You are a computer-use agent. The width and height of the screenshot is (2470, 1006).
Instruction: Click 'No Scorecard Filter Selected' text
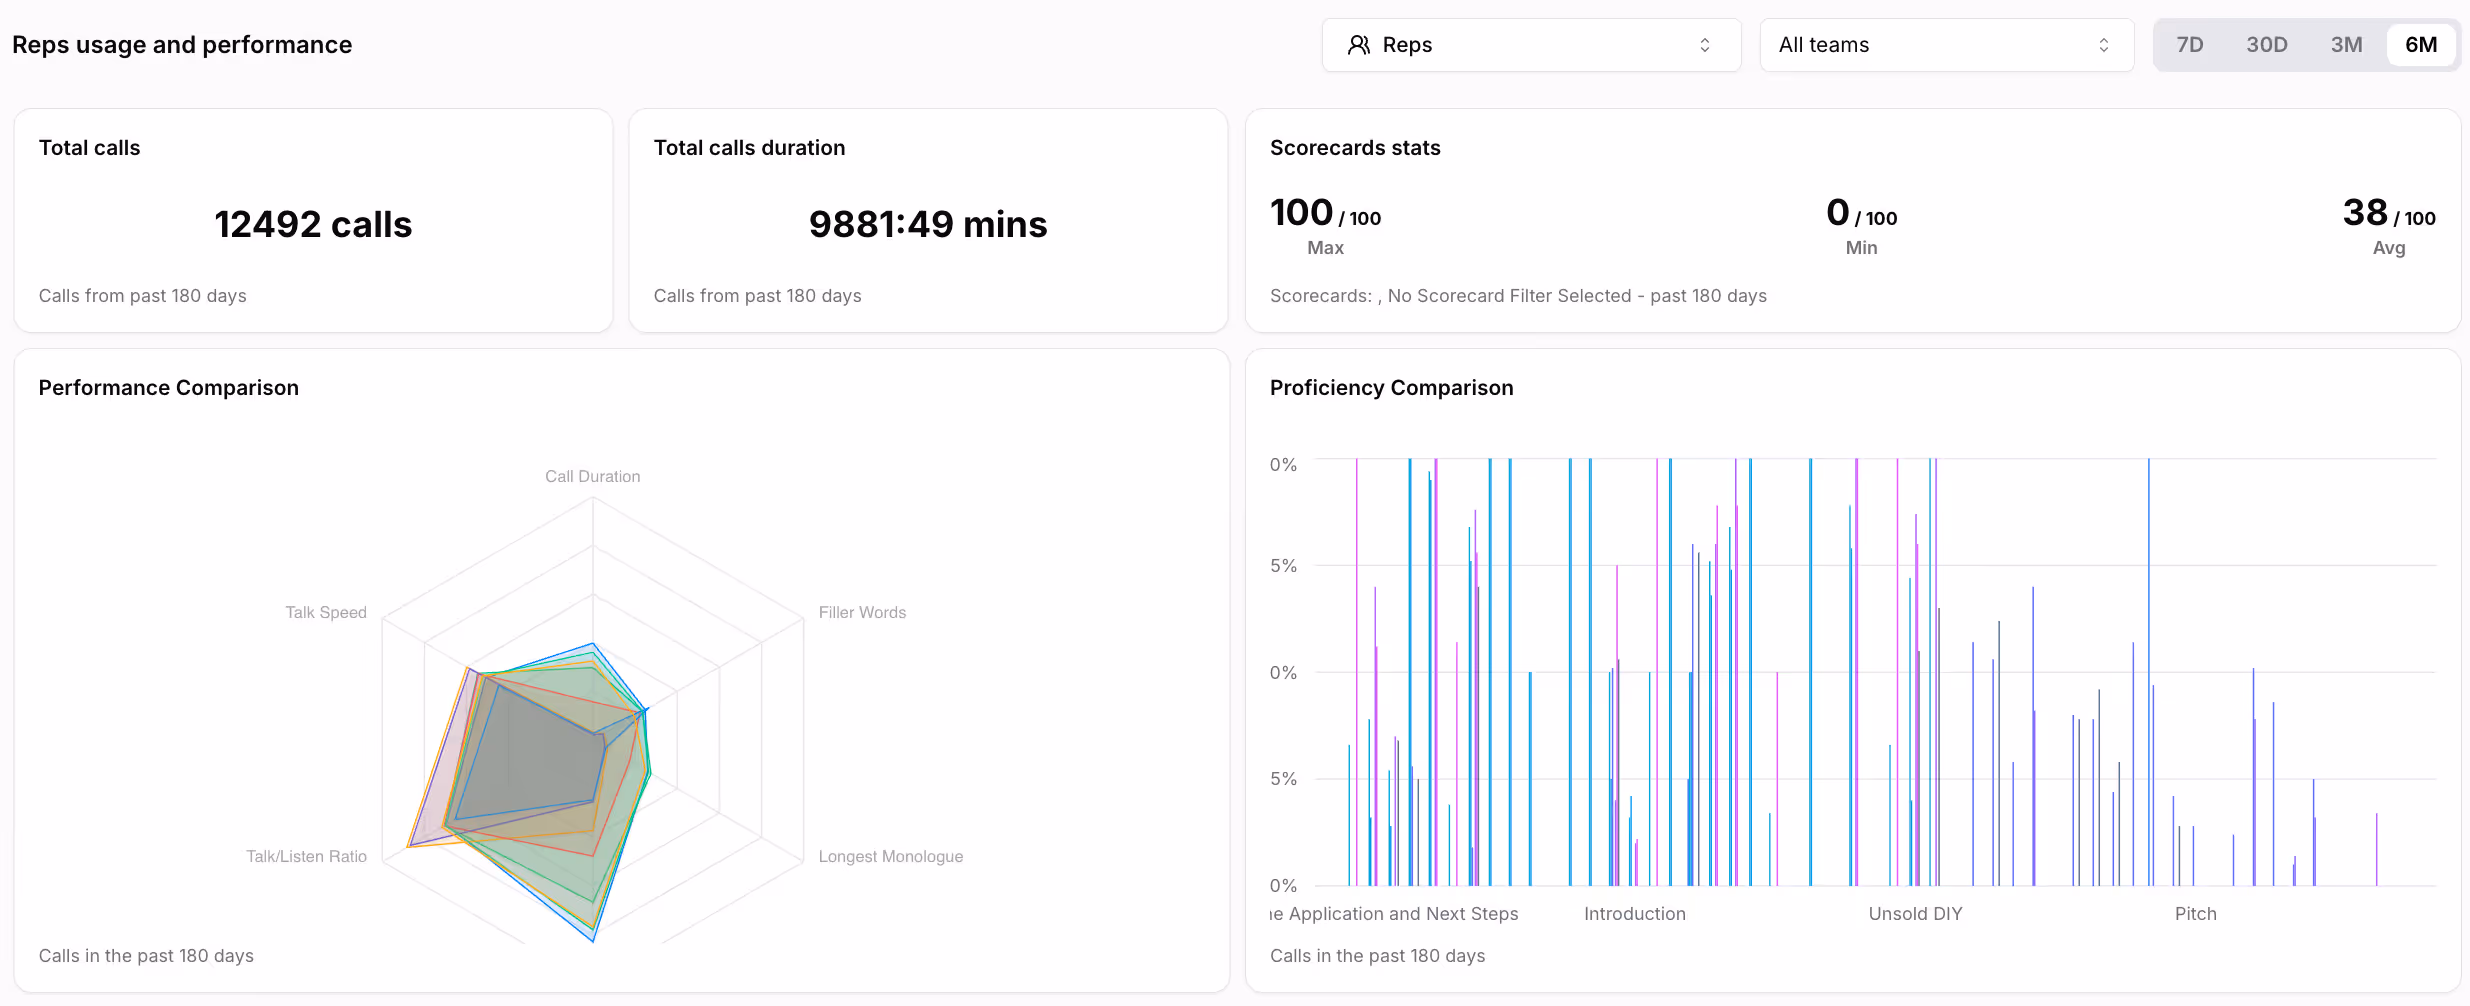(x=1509, y=296)
